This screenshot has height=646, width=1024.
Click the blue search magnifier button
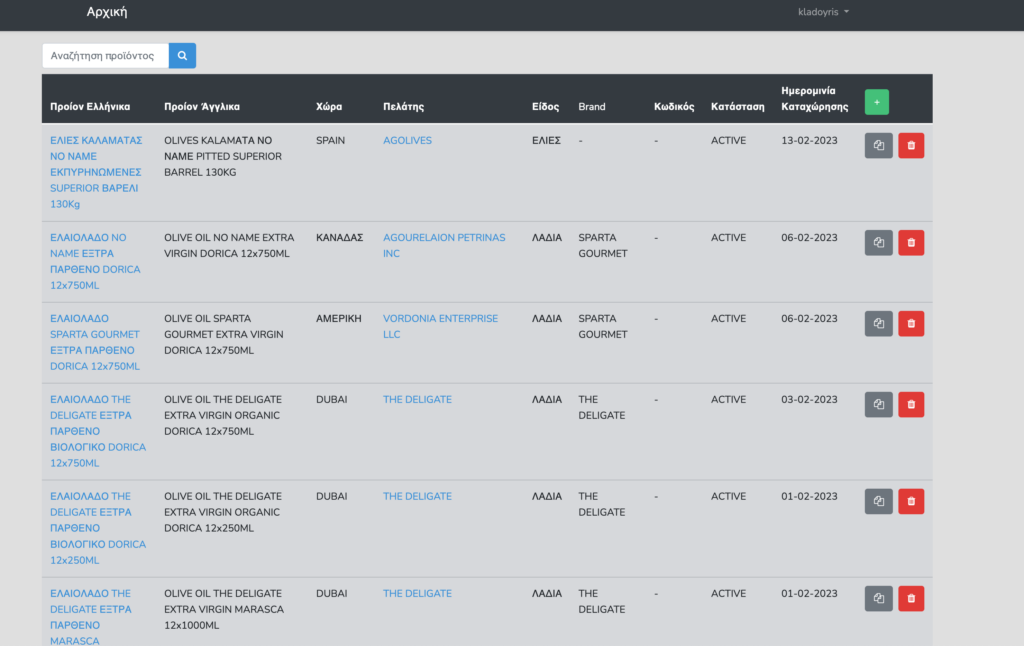(182, 56)
